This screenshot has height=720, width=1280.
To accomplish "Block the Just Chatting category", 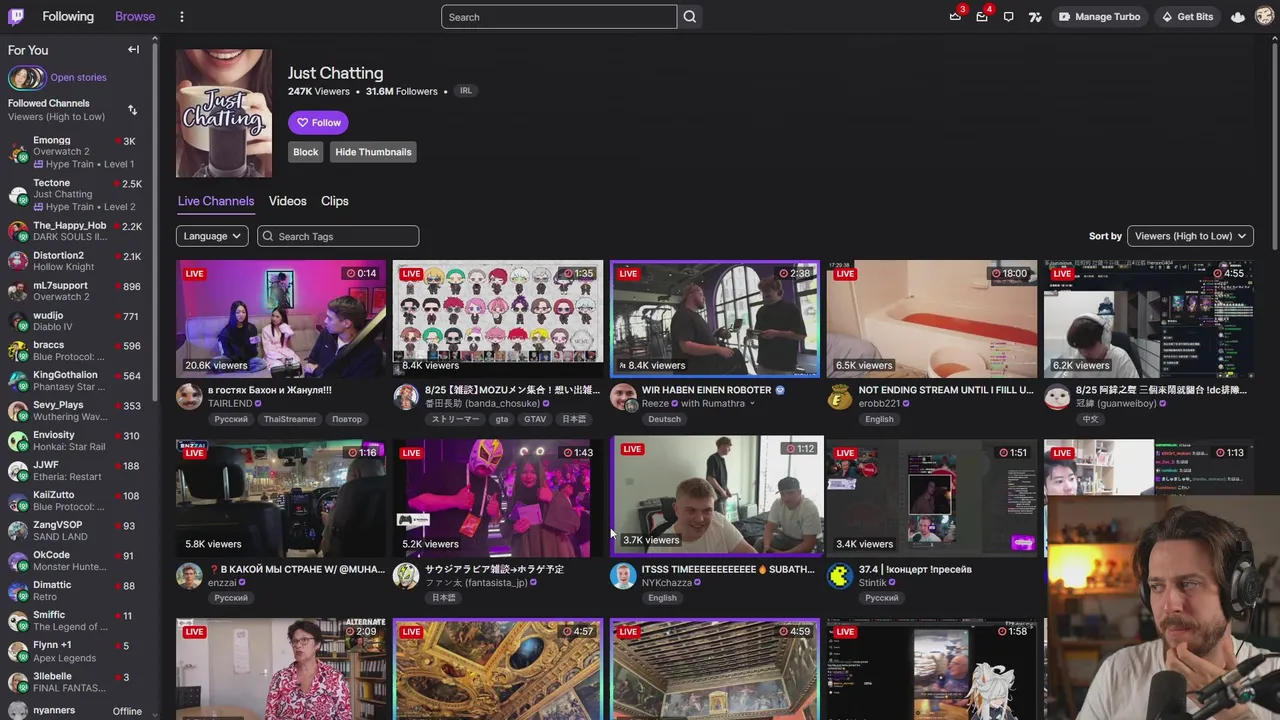I will 306,152.
